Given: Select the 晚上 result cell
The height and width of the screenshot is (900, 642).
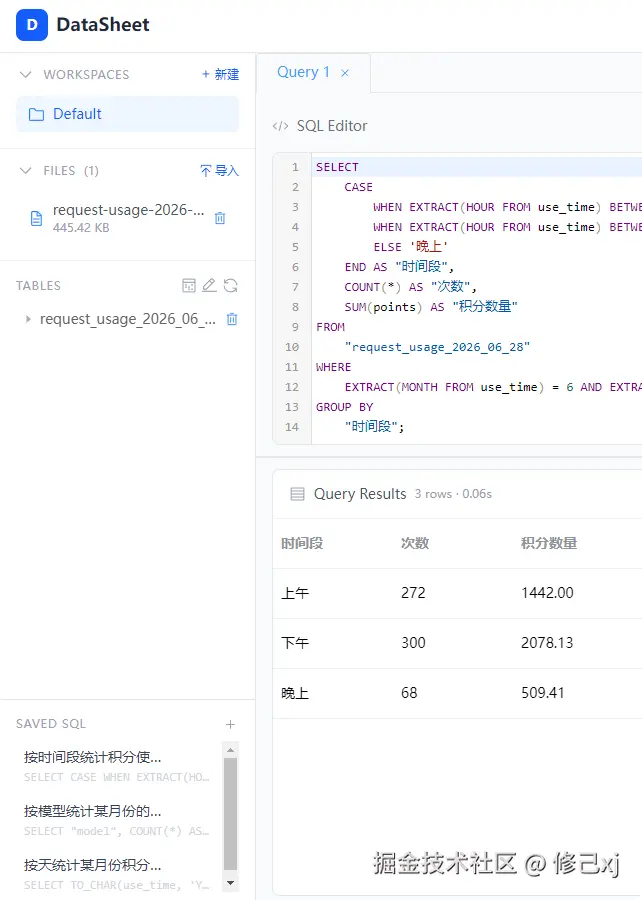Looking at the screenshot, I should click(295, 693).
